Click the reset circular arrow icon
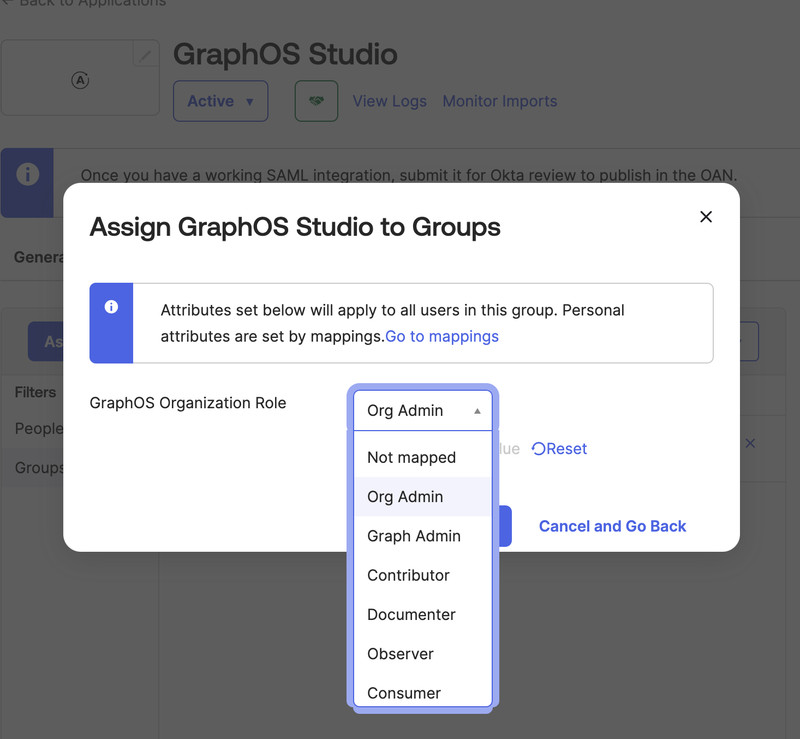Viewport: 800px width, 739px height. point(538,449)
